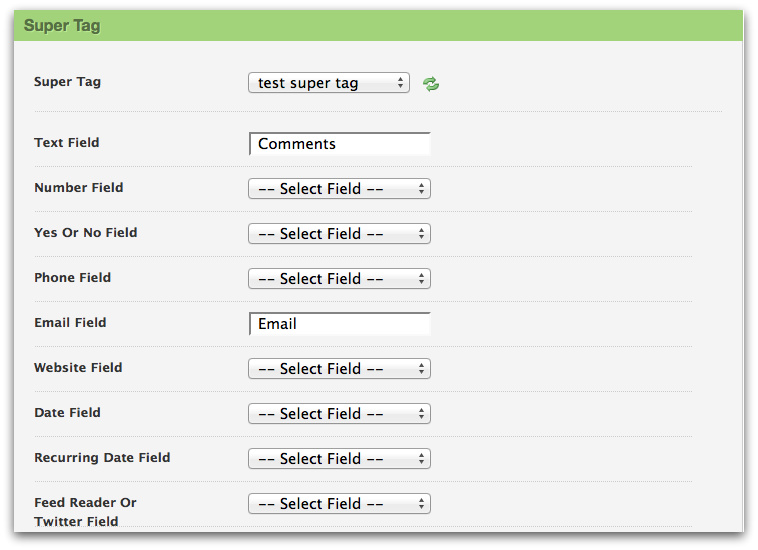Image resolution: width=758 pixels, height=550 pixels.
Task: Click the green refresh icon beside Super Tag
Action: tap(431, 84)
